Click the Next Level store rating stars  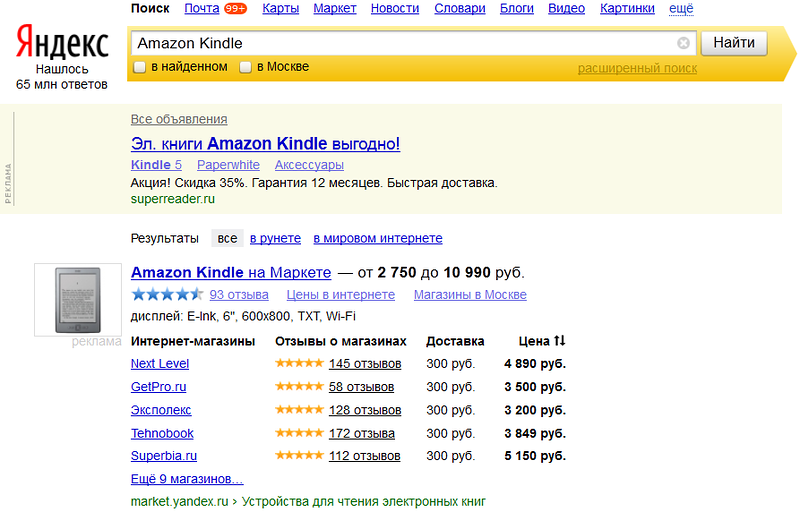(x=299, y=364)
